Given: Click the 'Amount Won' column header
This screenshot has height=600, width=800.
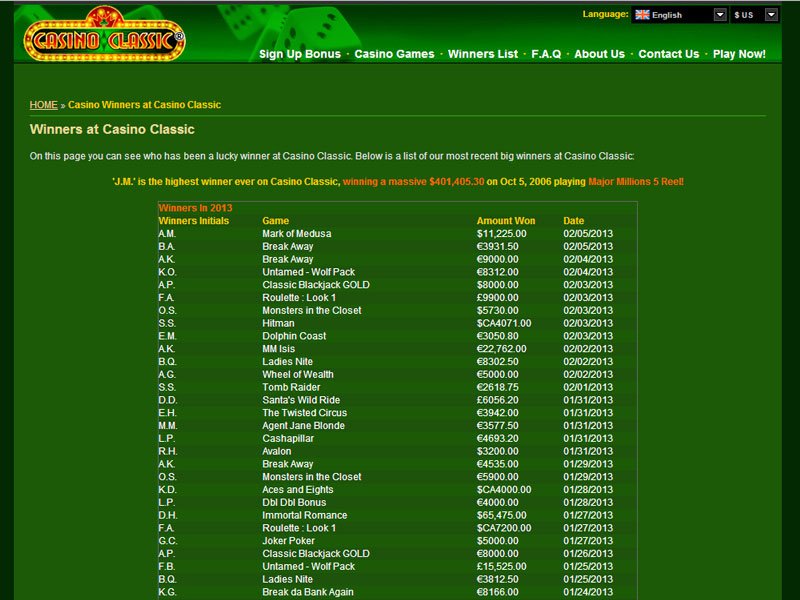Looking at the screenshot, I should [506, 221].
